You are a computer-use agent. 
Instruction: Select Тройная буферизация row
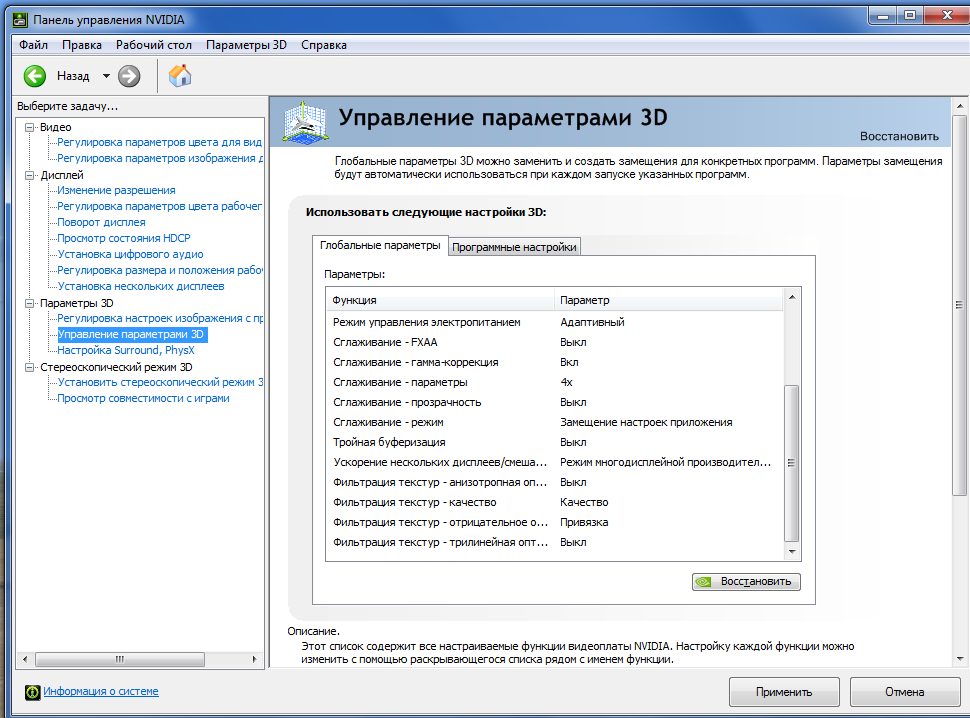[x=555, y=442]
